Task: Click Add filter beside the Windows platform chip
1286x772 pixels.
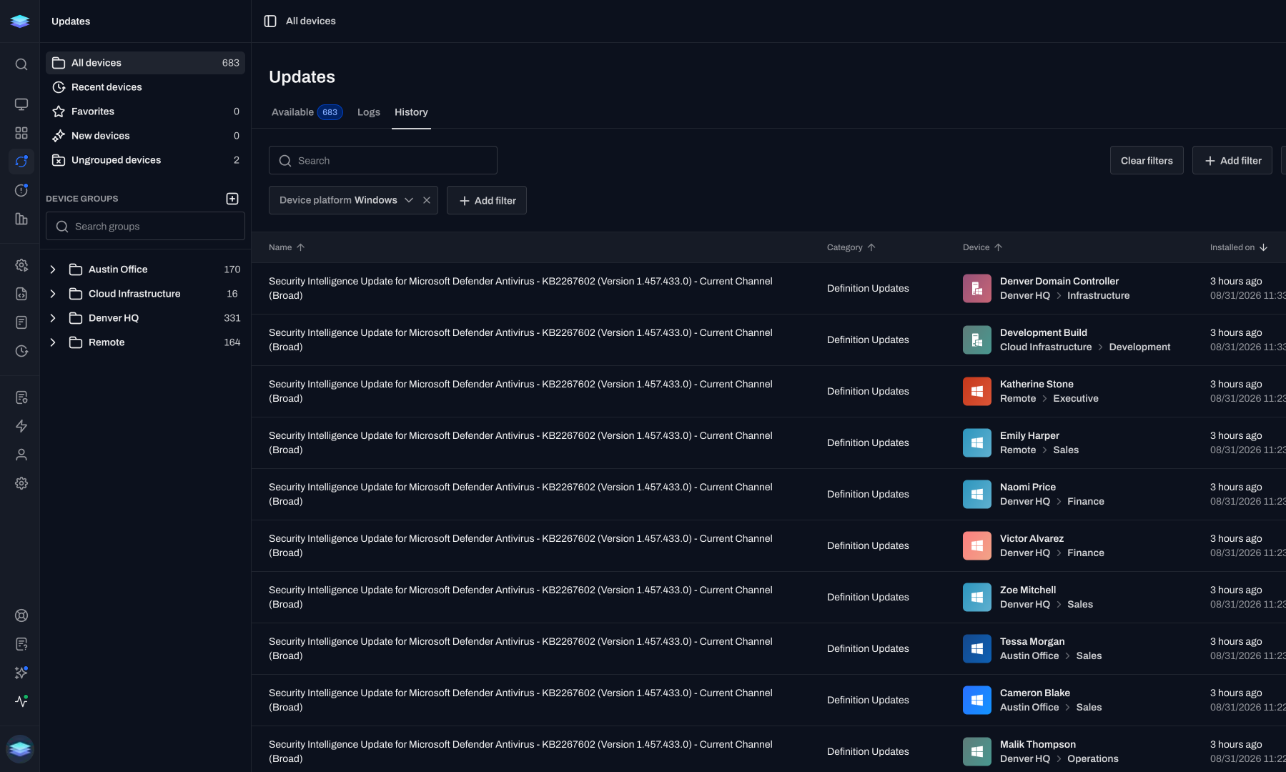Action: [487, 200]
